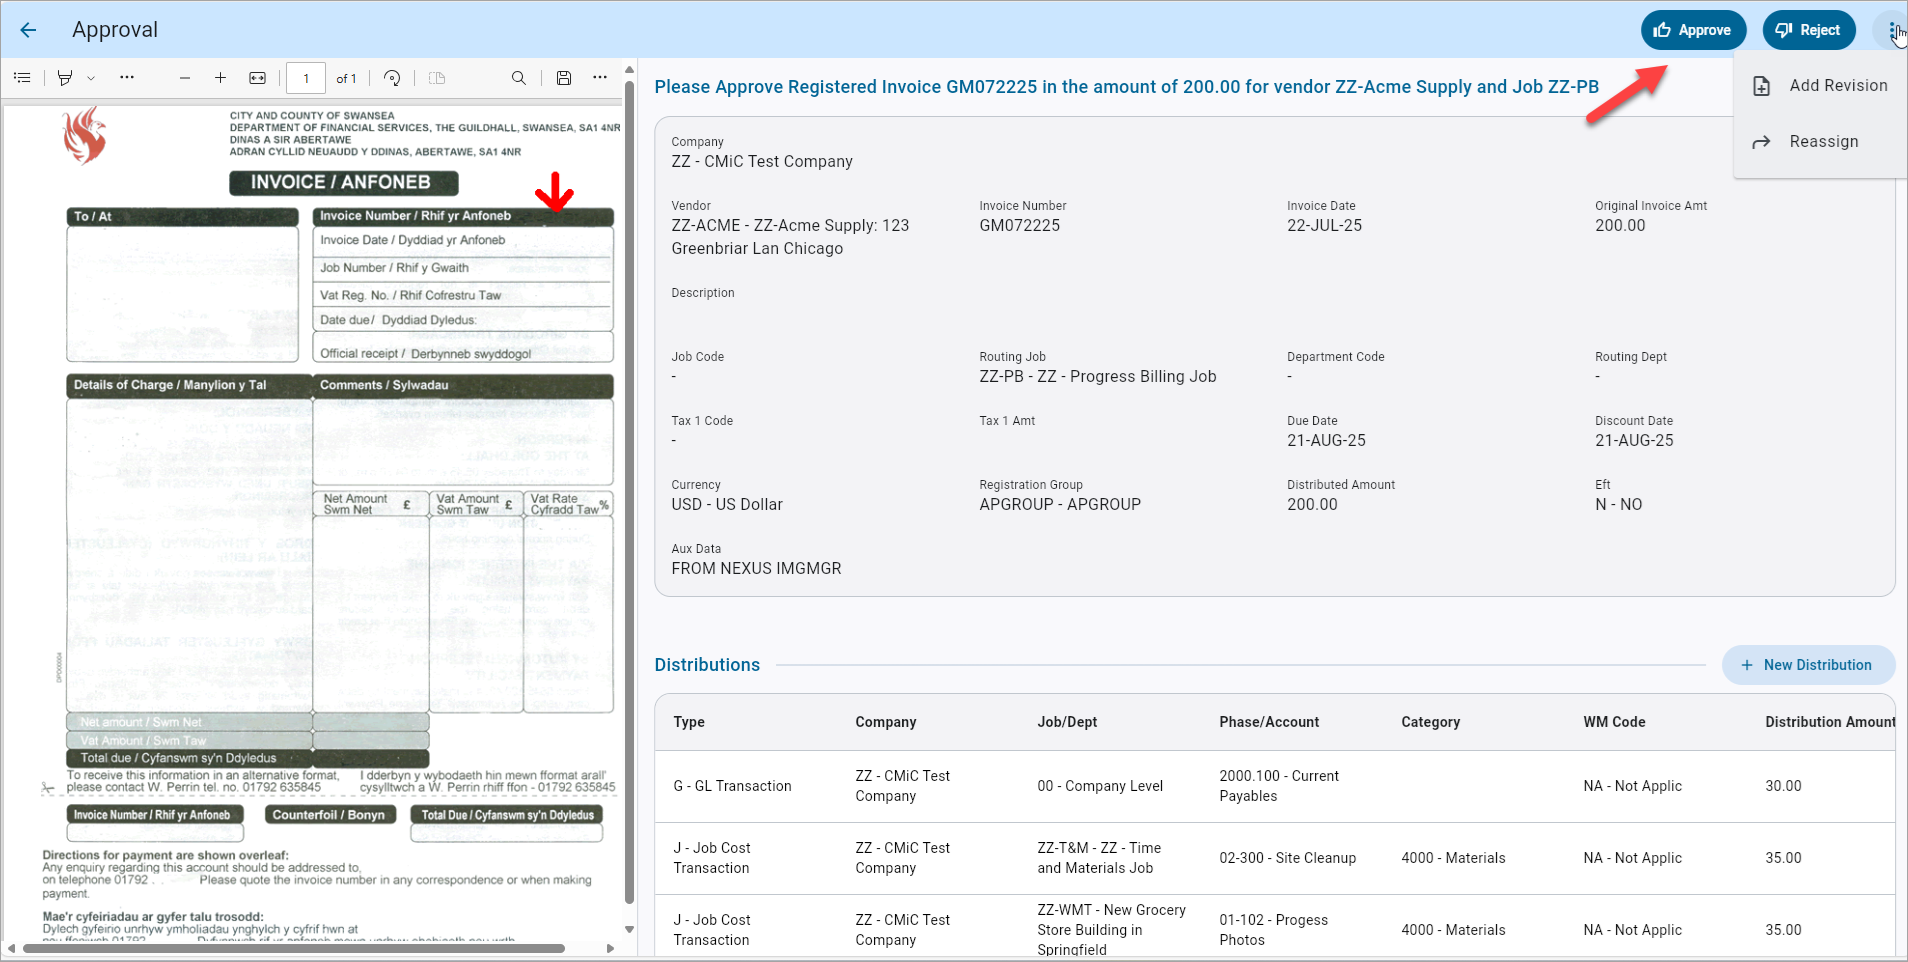Viewport: 1908px width, 962px height.
Task: Approve the registered invoice
Action: coord(1693,30)
